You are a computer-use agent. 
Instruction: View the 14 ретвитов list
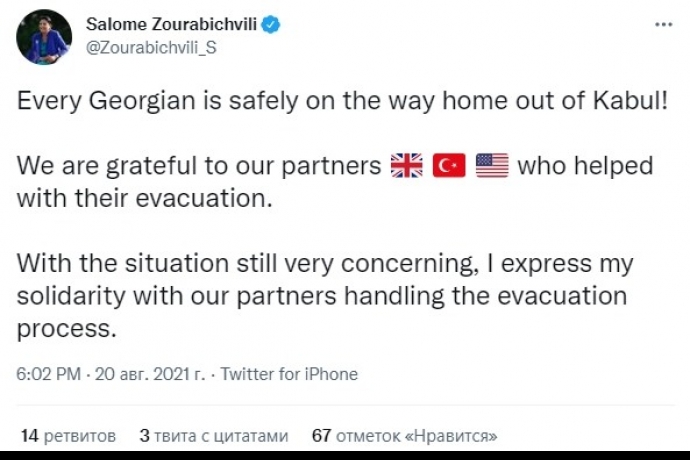[68, 436]
